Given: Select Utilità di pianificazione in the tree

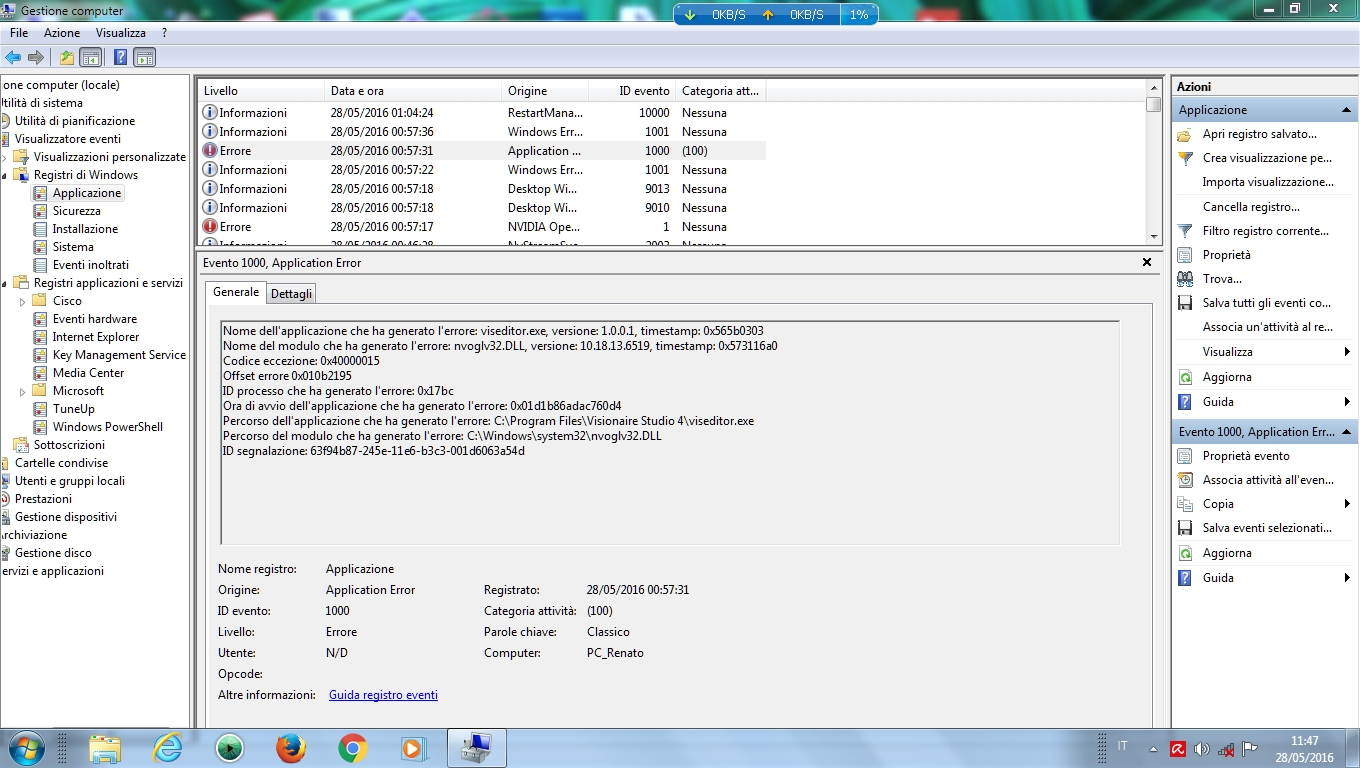Looking at the screenshot, I should [74, 121].
